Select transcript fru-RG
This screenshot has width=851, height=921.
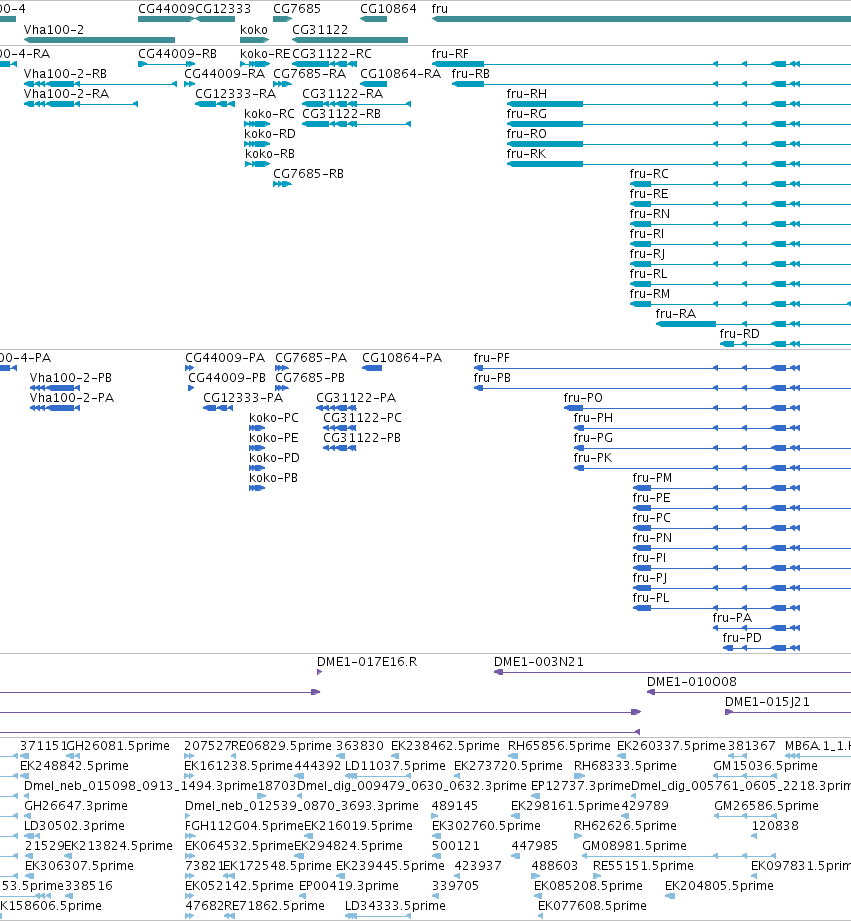(527, 114)
